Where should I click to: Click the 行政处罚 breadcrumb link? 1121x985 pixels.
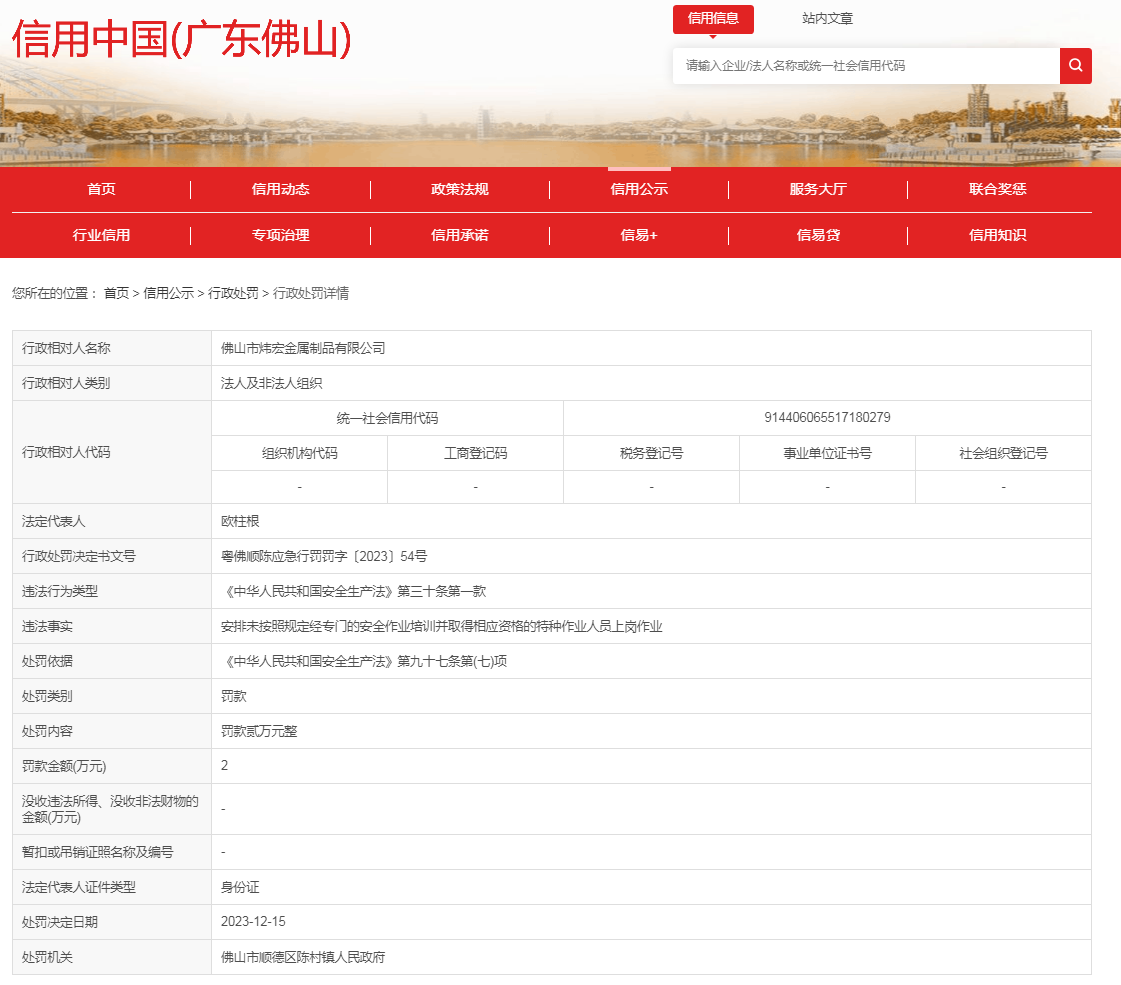pos(233,293)
